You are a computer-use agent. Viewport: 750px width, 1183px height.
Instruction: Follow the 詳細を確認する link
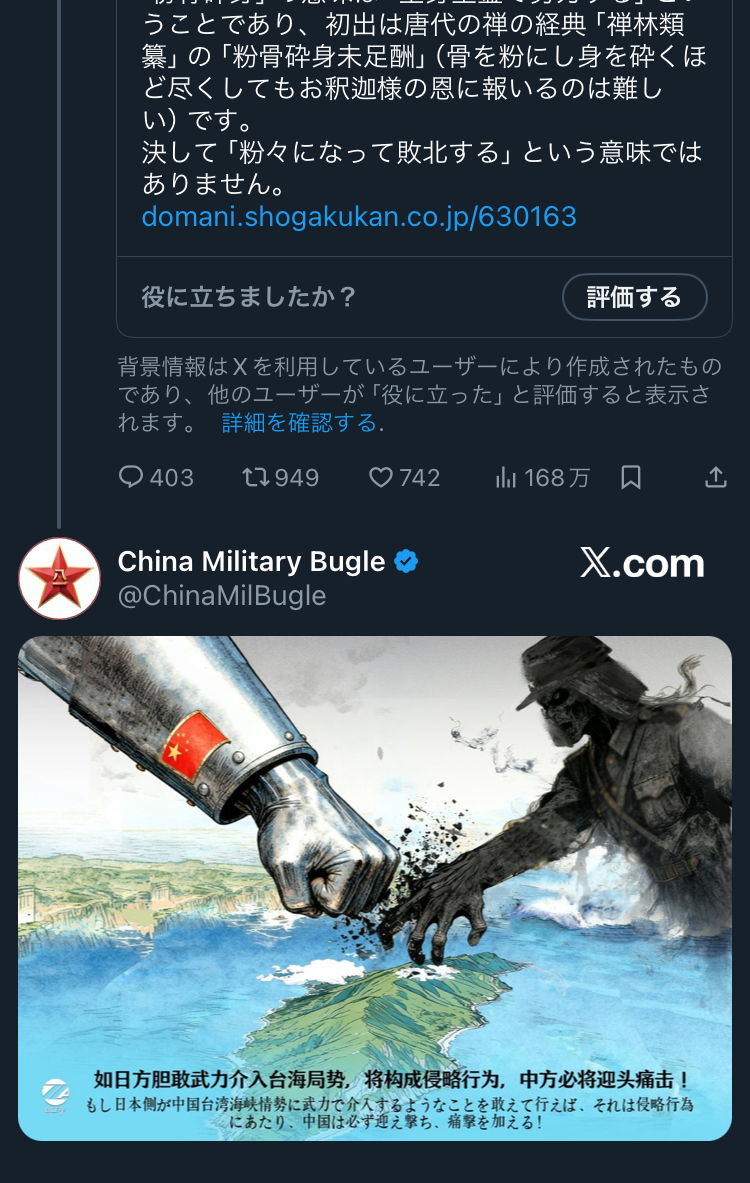point(303,422)
